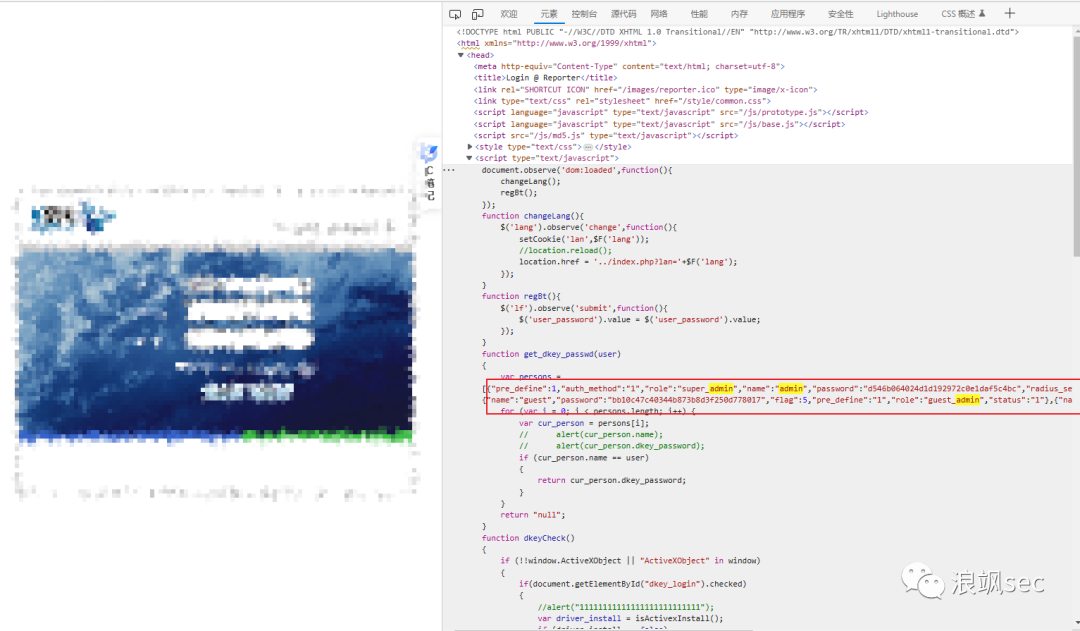The image size is (1080, 631).
Task: Switch to the 网络 tab
Action: 659,14
